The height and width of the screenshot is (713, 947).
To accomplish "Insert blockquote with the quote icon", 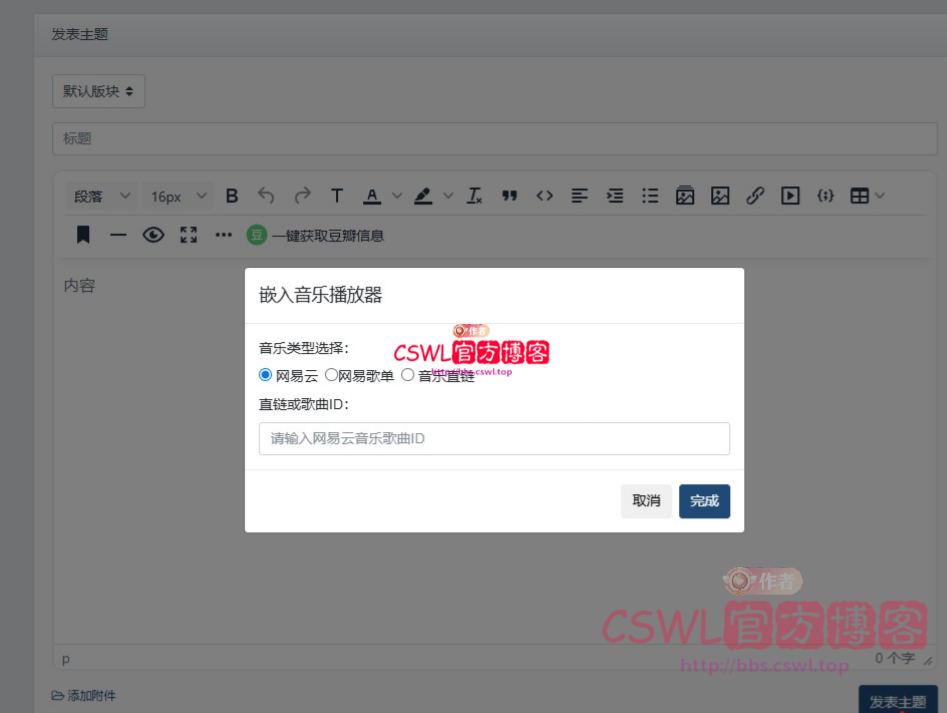I will pos(509,196).
